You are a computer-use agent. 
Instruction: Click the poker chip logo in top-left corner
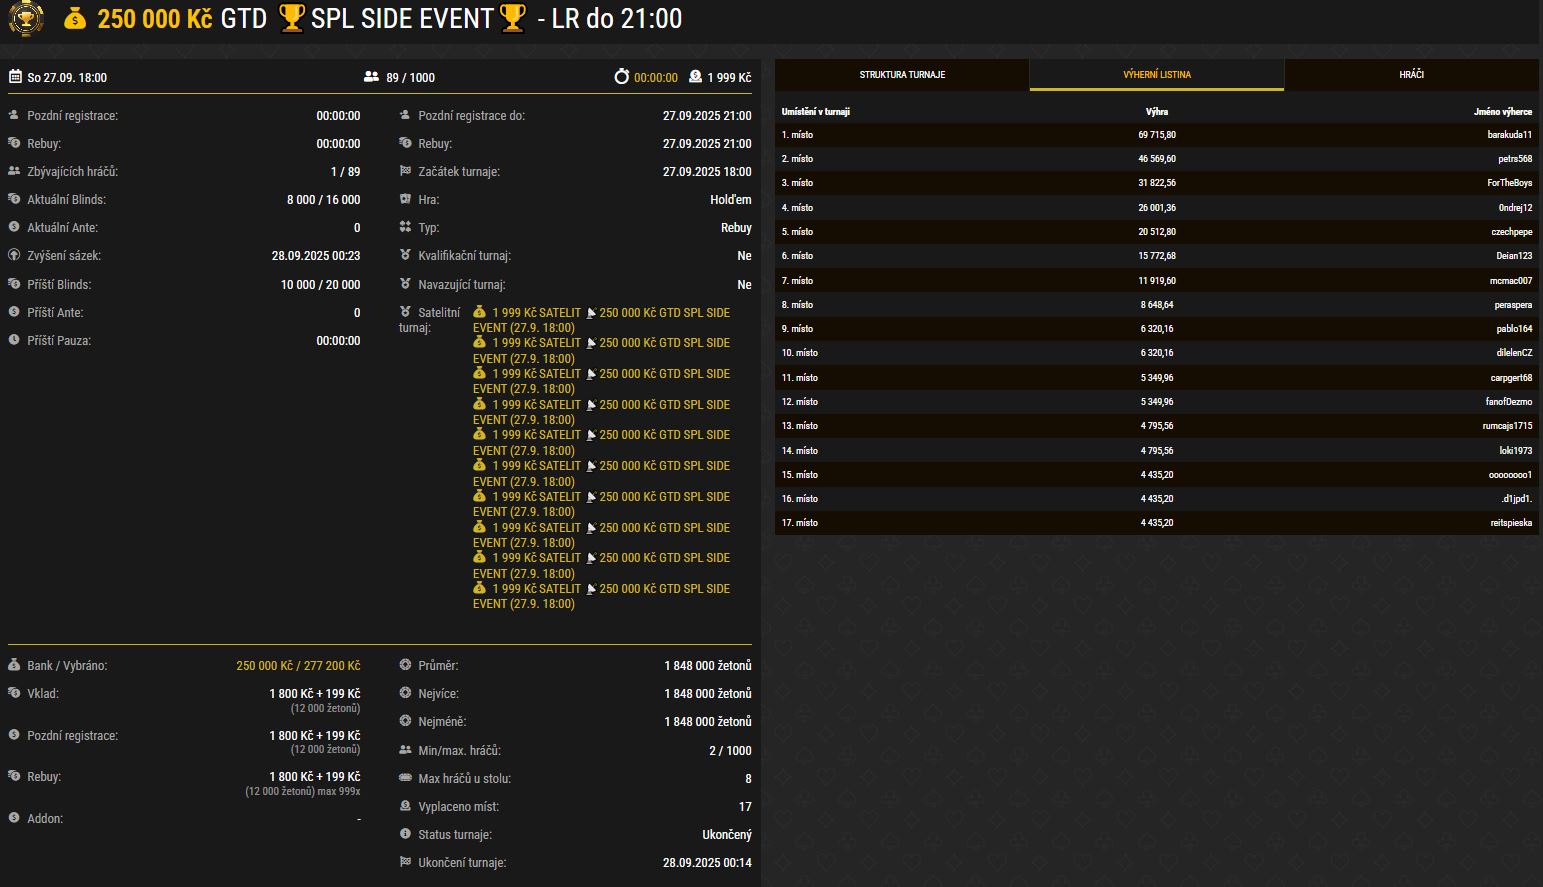point(25,18)
